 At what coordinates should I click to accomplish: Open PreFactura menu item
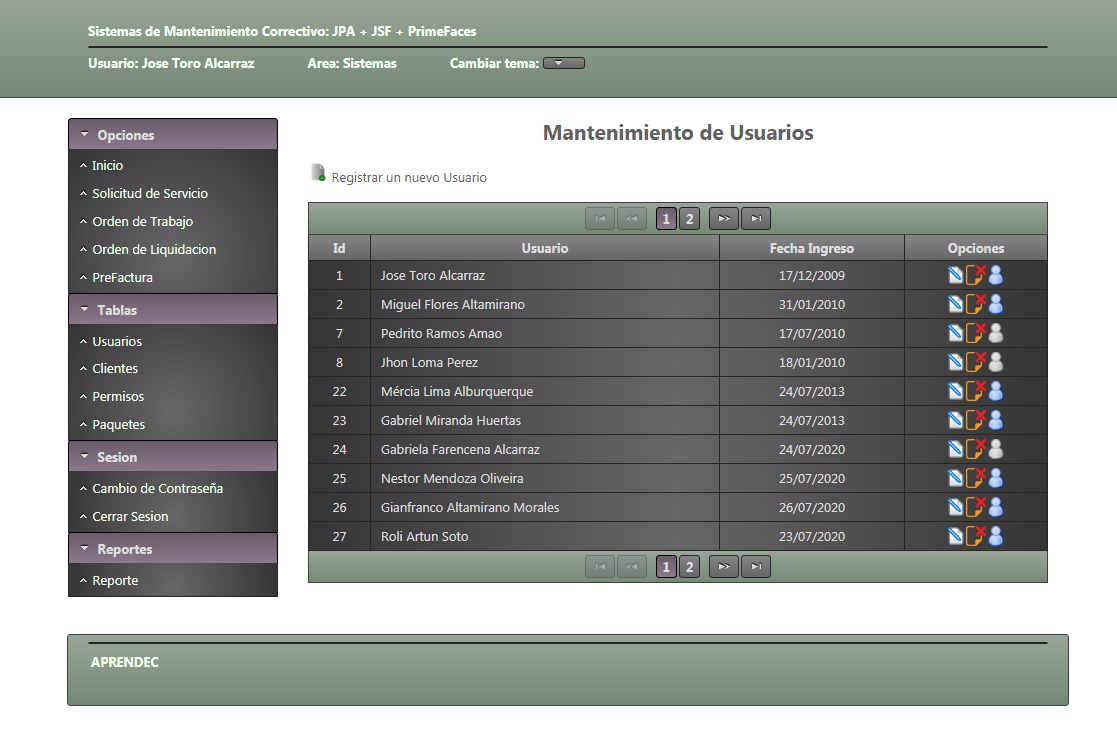(123, 278)
